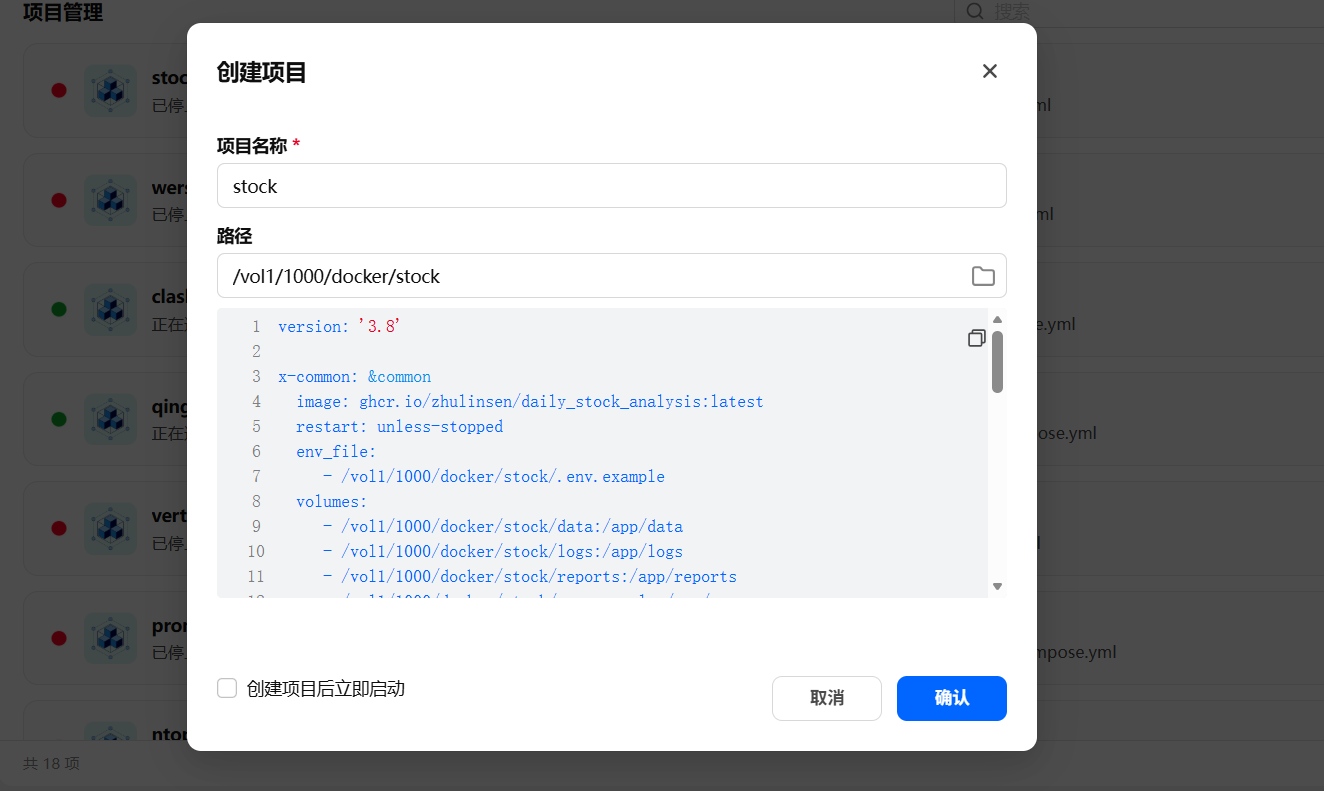This screenshot has height=791, width=1324.
Task: Click the data:/app/data volume line
Action: click(x=503, y=527)
